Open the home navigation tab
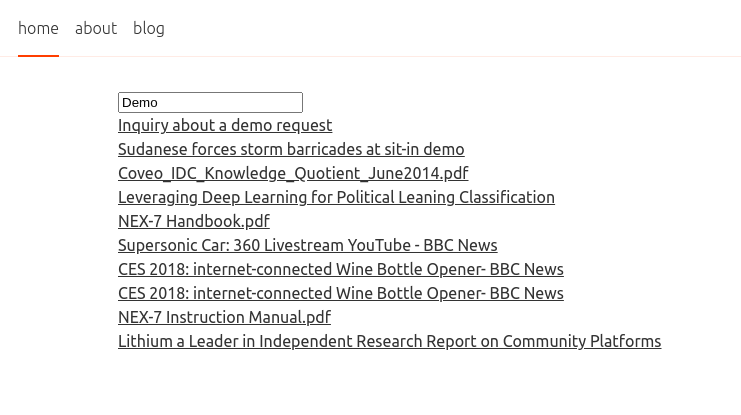The image size is (741, 415). [x=38, y=28]
